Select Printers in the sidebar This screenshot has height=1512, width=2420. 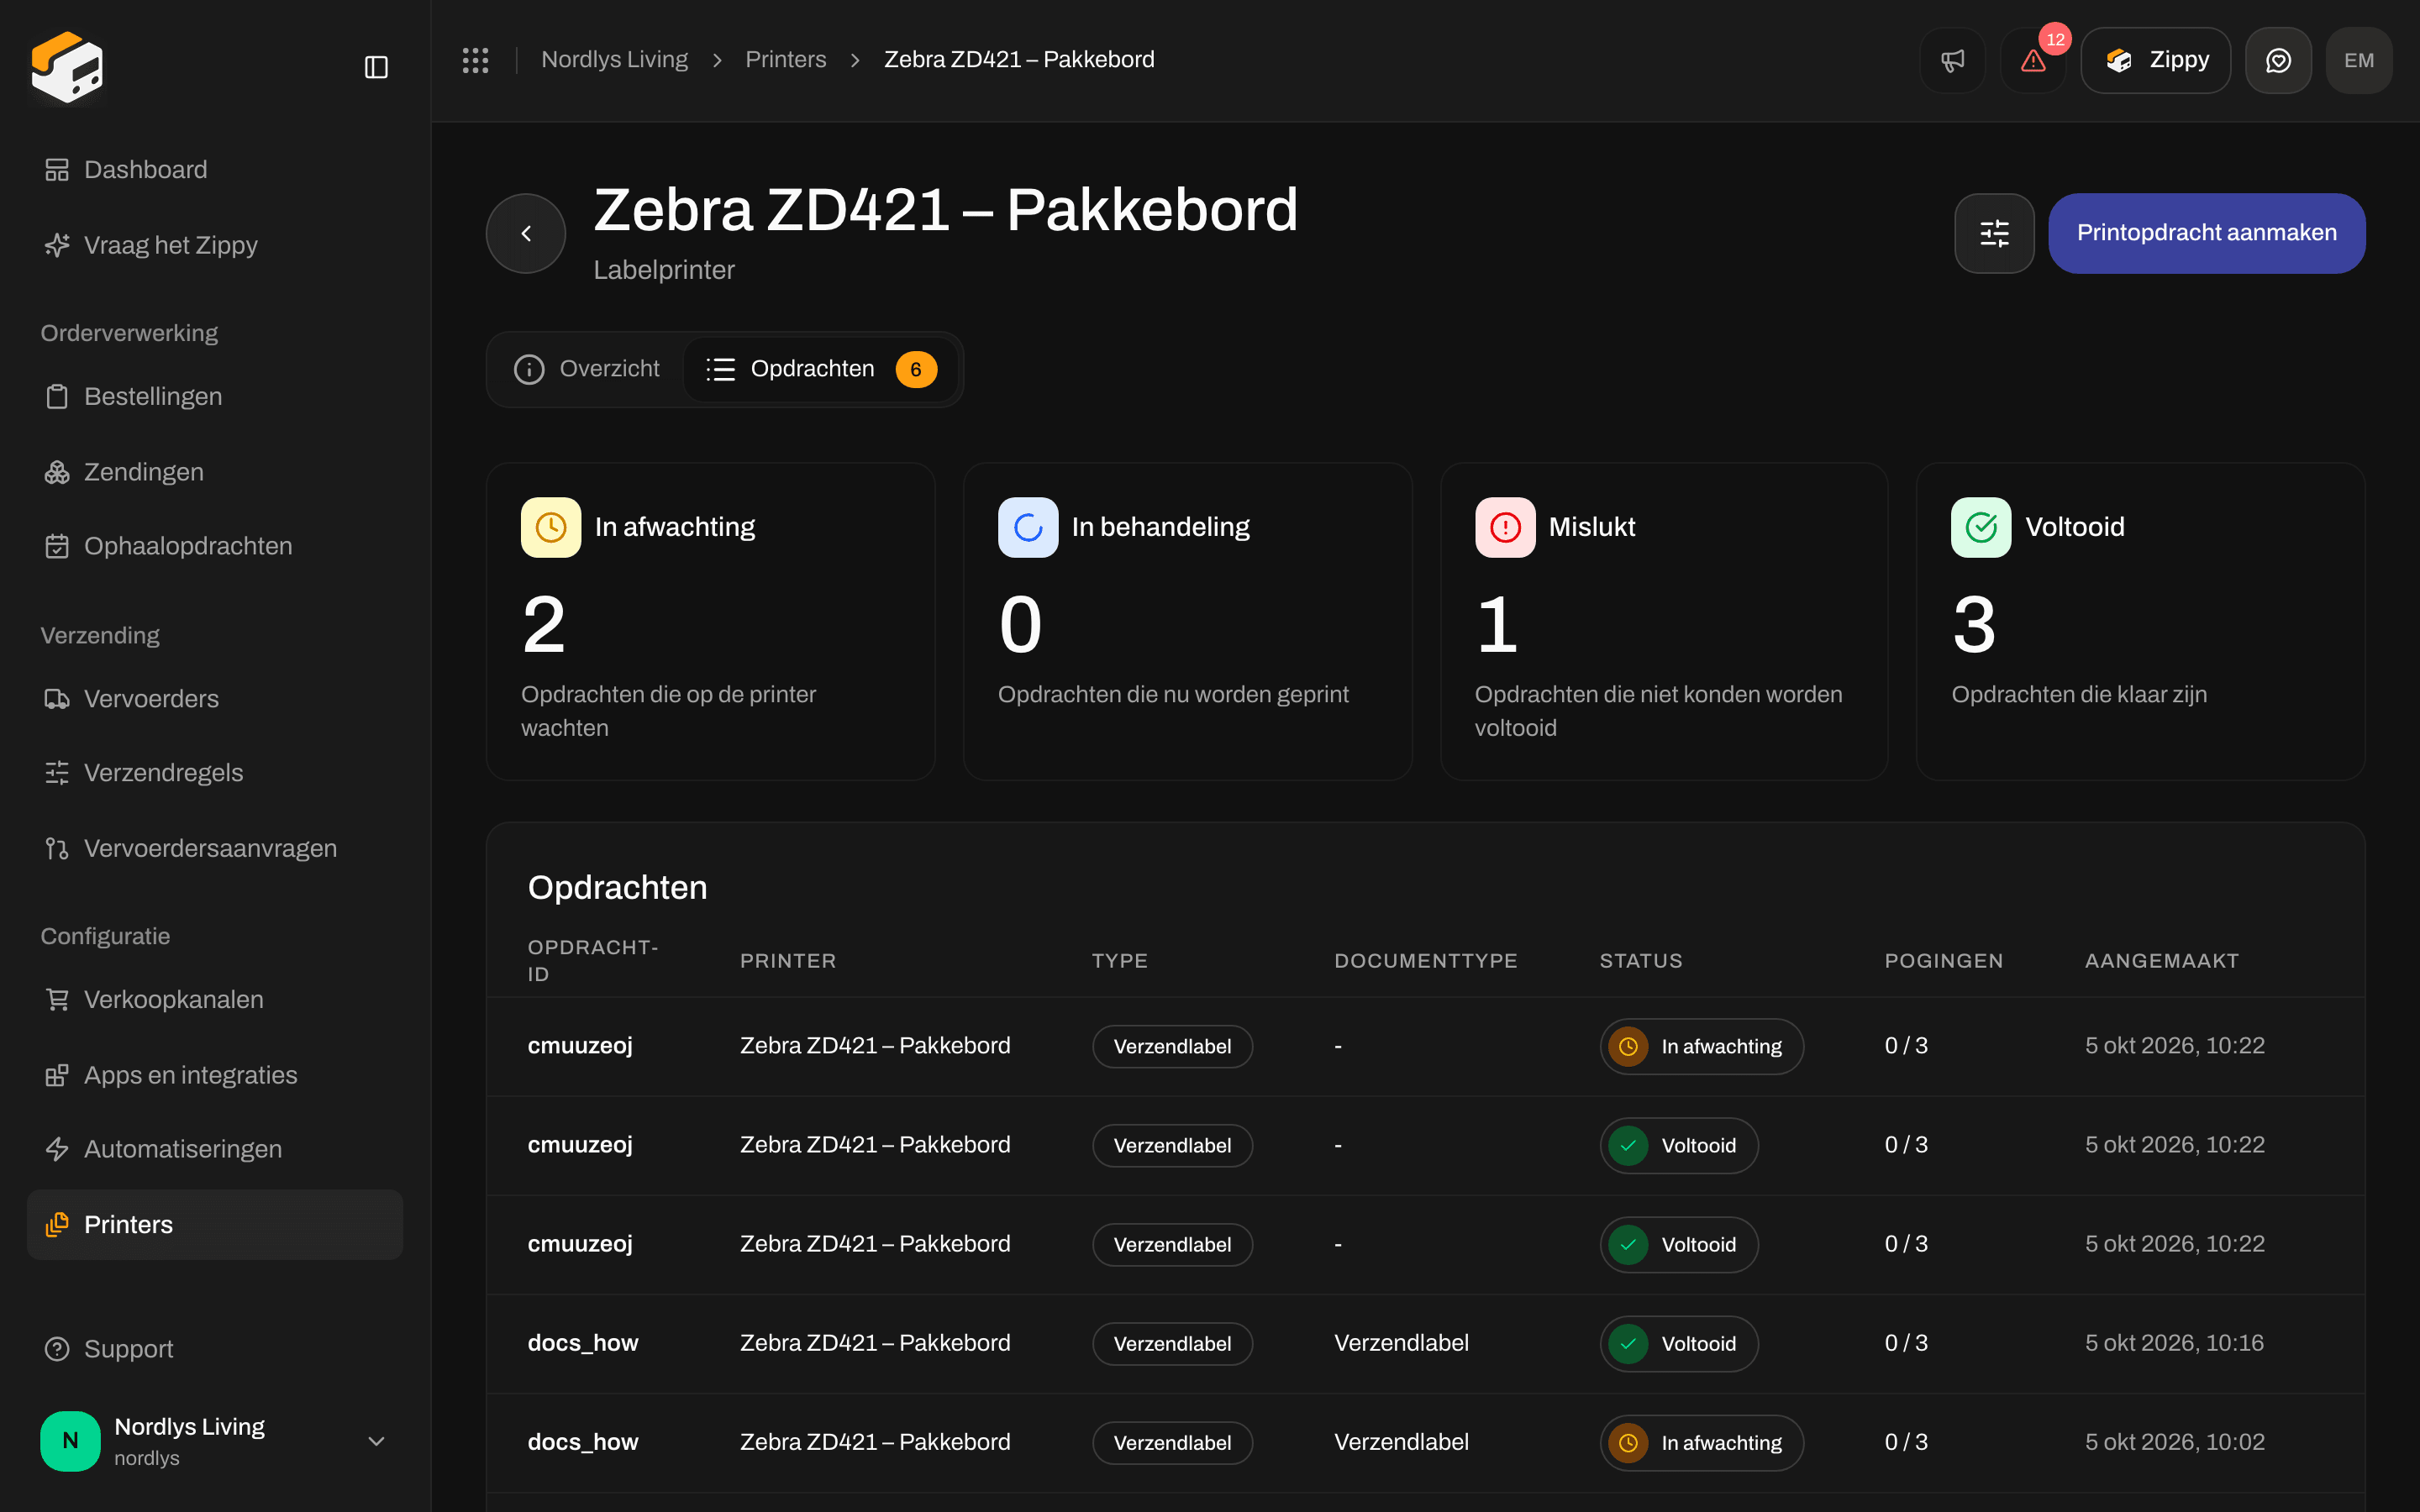click(x=215, y=1224)
